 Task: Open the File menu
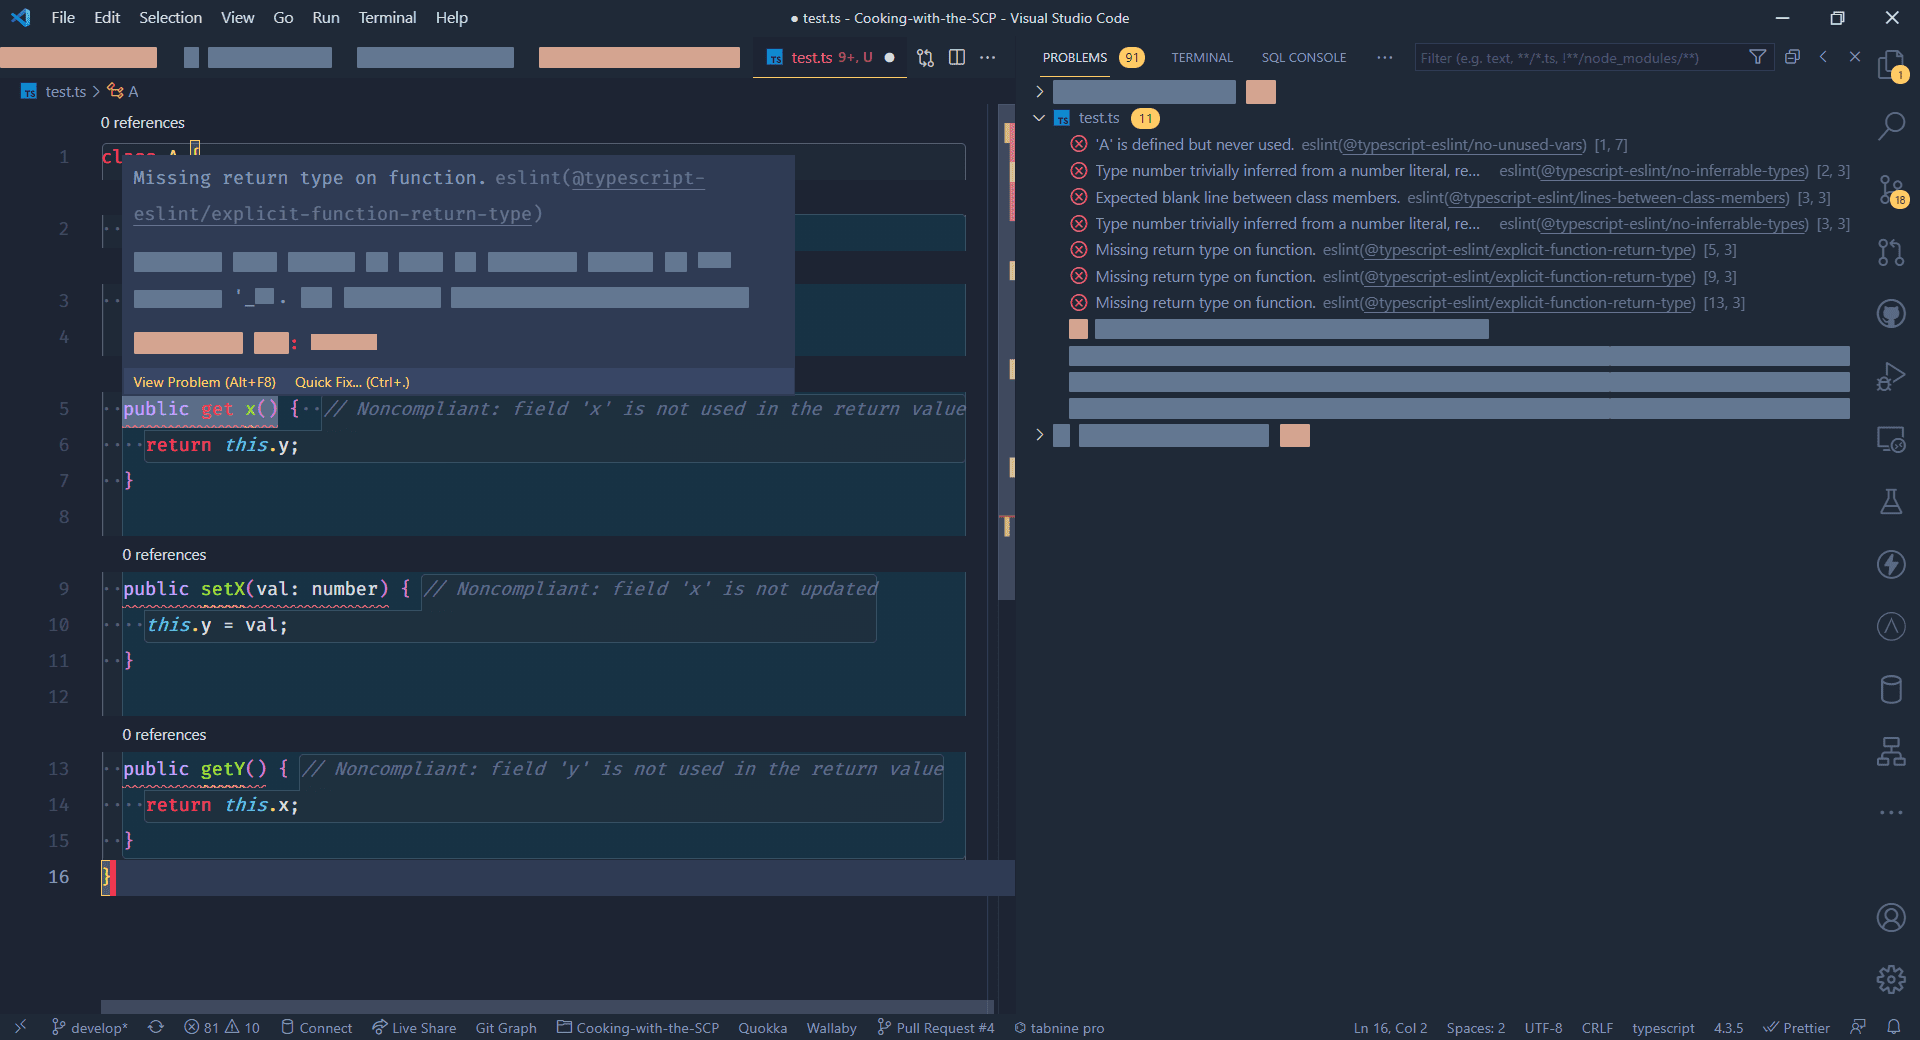63,18
